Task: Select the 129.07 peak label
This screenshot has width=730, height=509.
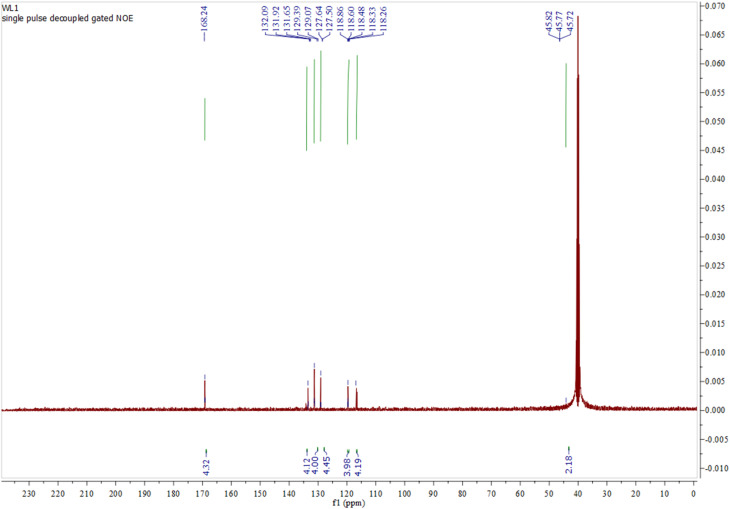Action: pyautogui.click(x=308, y=18)
